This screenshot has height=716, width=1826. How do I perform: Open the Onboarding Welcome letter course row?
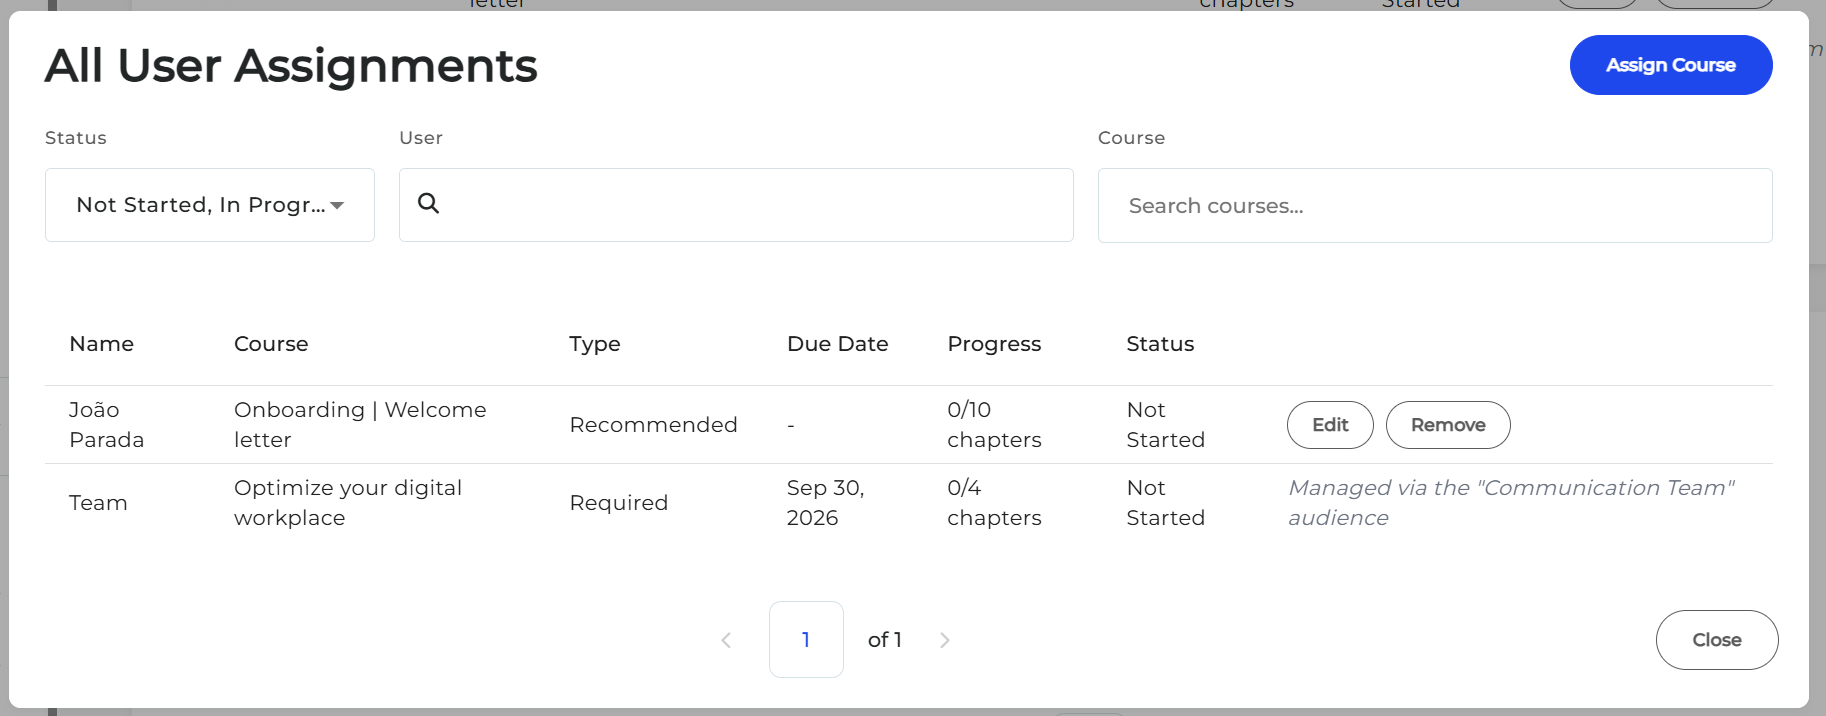tap(909, 425)
